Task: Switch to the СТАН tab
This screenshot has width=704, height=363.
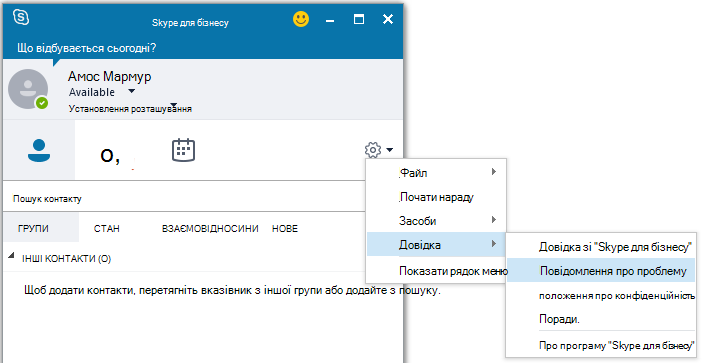Action: 106,229
